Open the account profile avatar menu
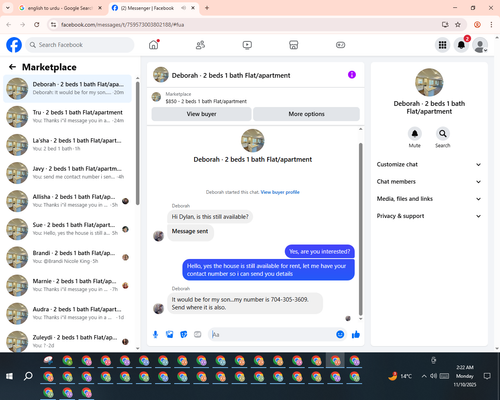This screenshot has width=500, height=400. (480, 45)
